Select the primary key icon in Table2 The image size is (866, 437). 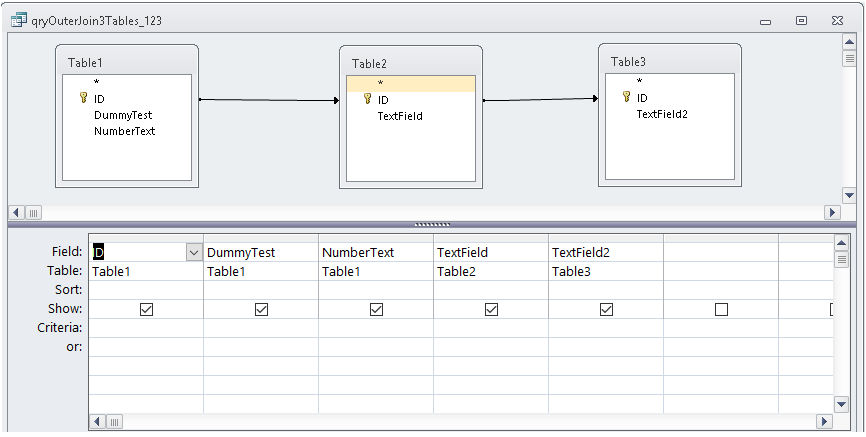(x=367, y=99)
